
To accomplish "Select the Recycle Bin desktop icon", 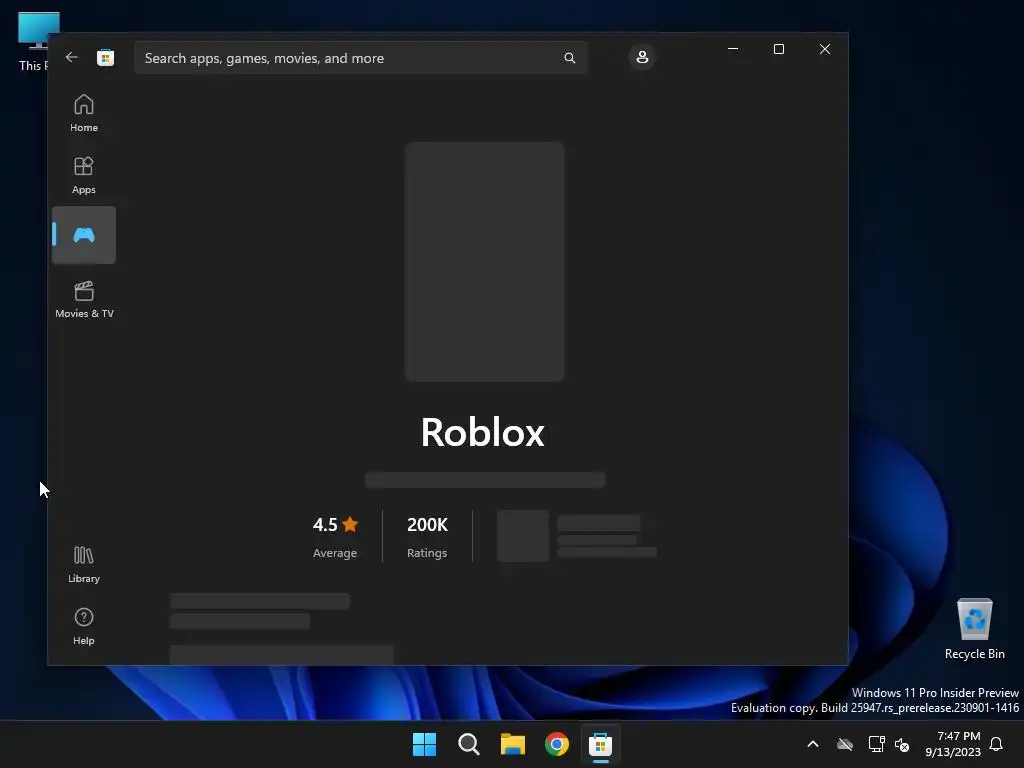I will pos(974,629).
